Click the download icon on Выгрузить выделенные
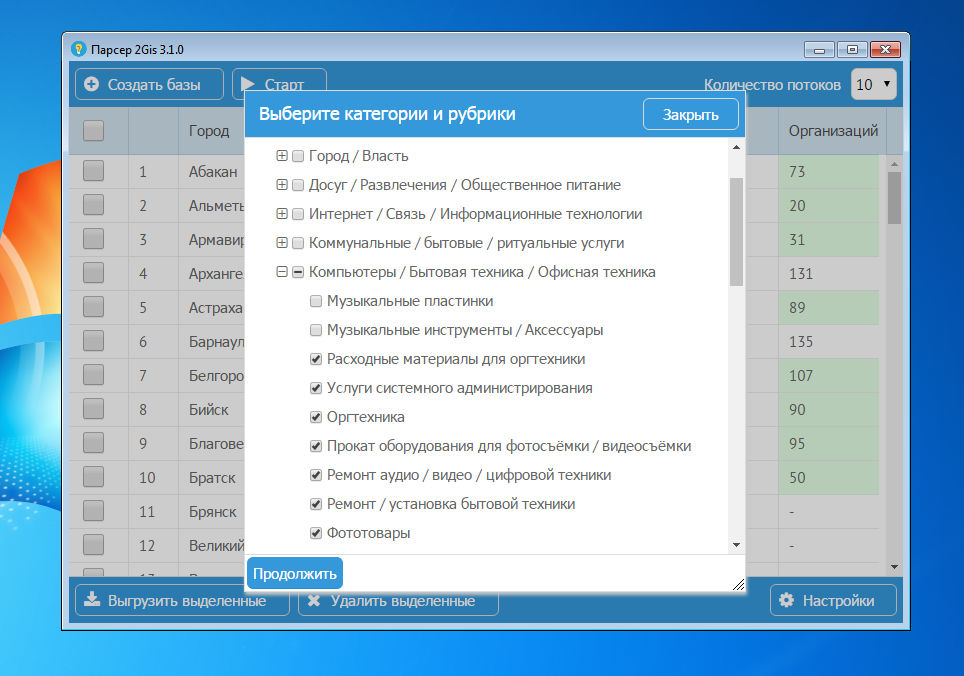Viewport: 964px width, 676px height. pos(92,601)
